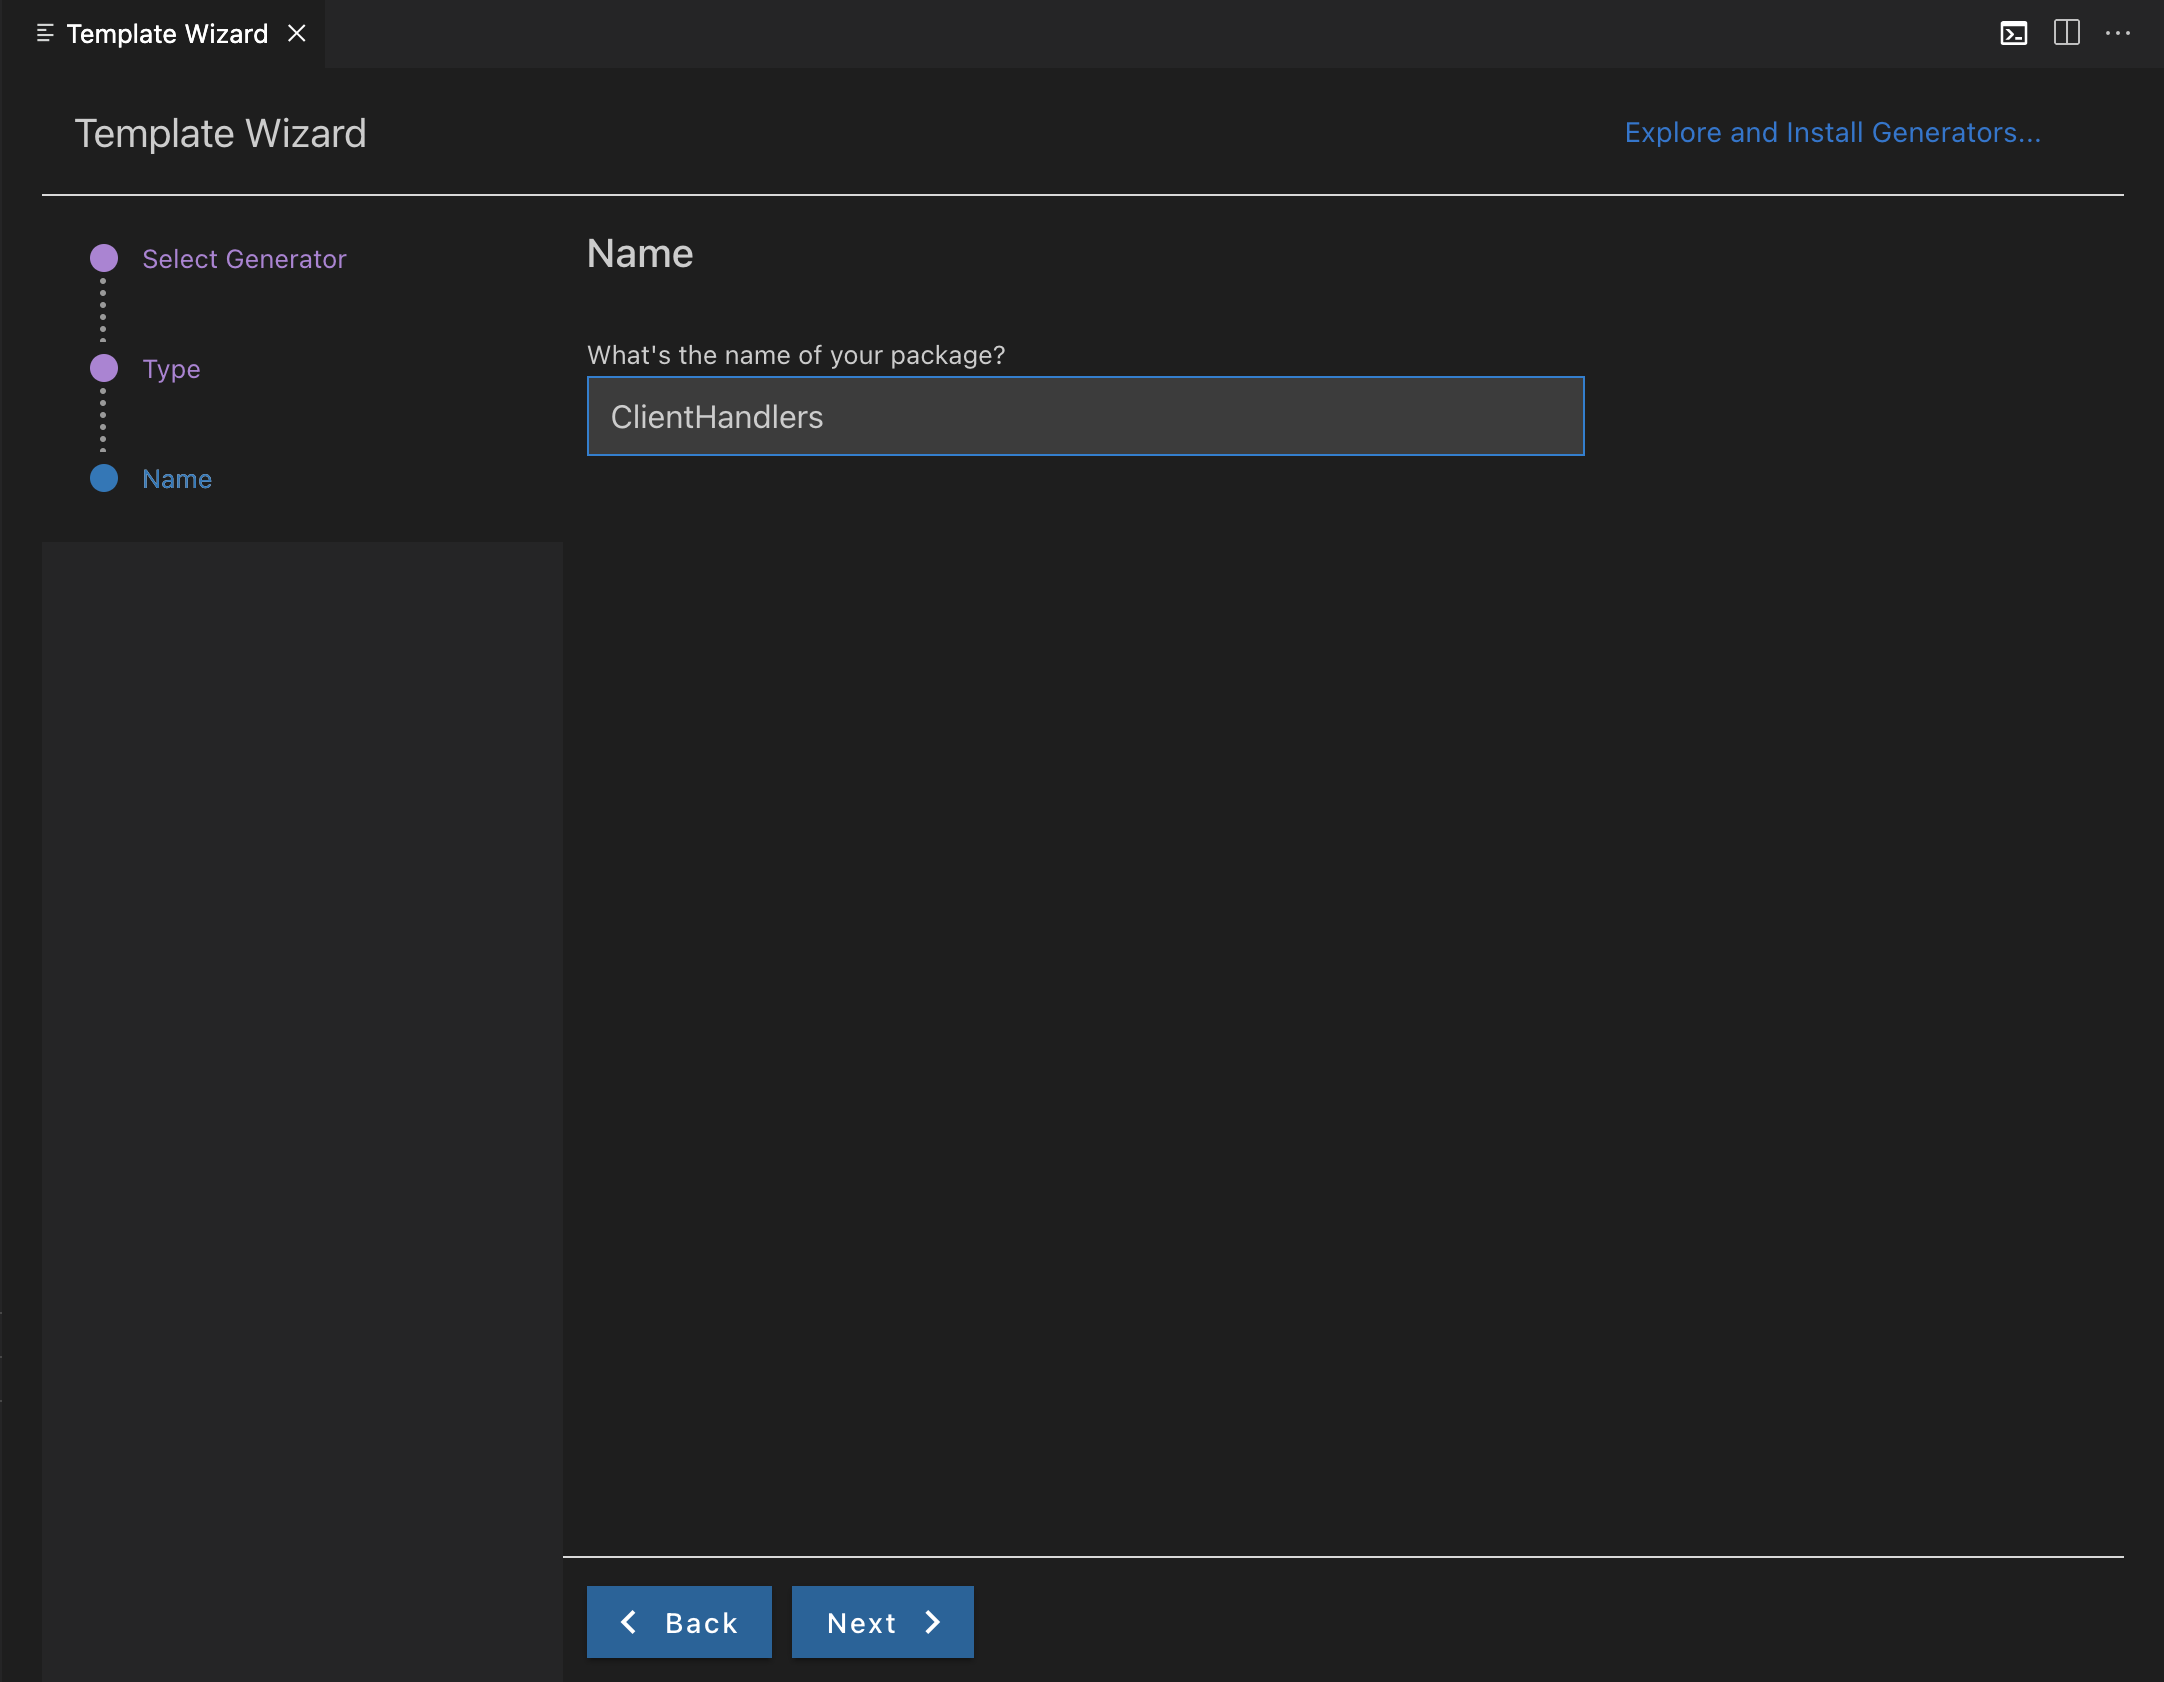This screenshot has height=1682, width=2164.
Task: Select the Select Generator step
Action: [244, 258]
